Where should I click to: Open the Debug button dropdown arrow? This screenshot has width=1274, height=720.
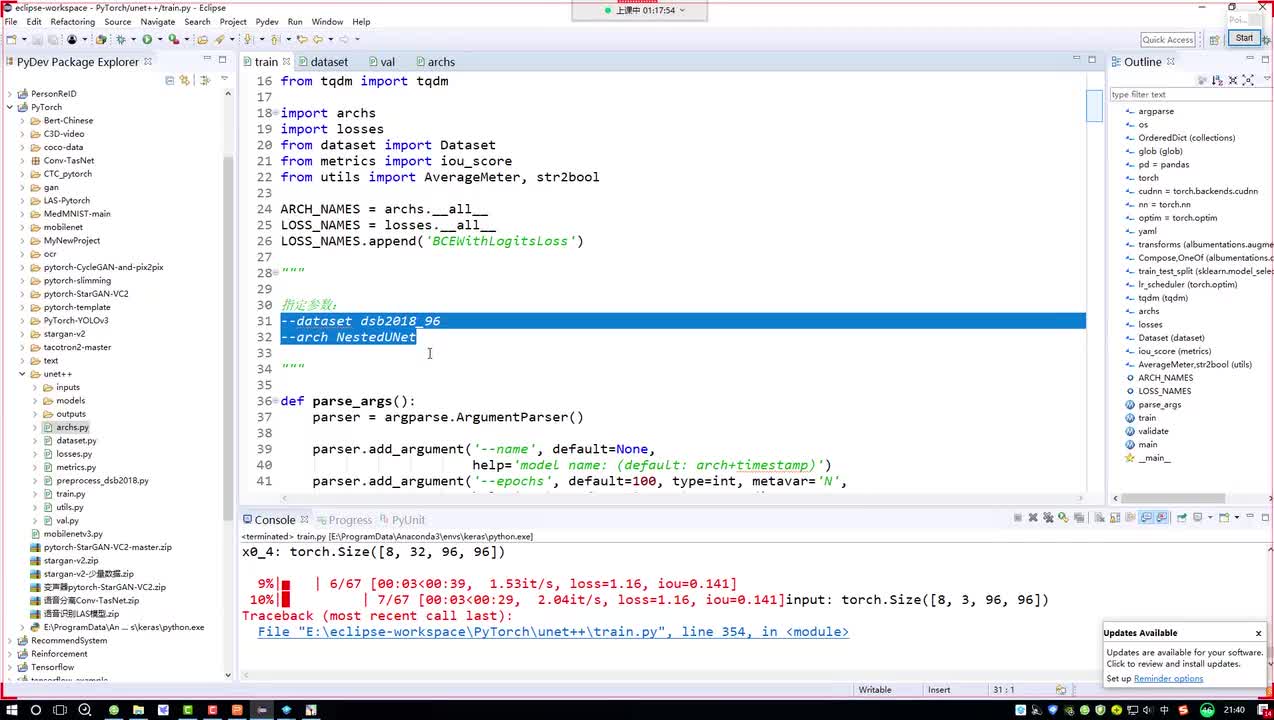coord(133,39)
